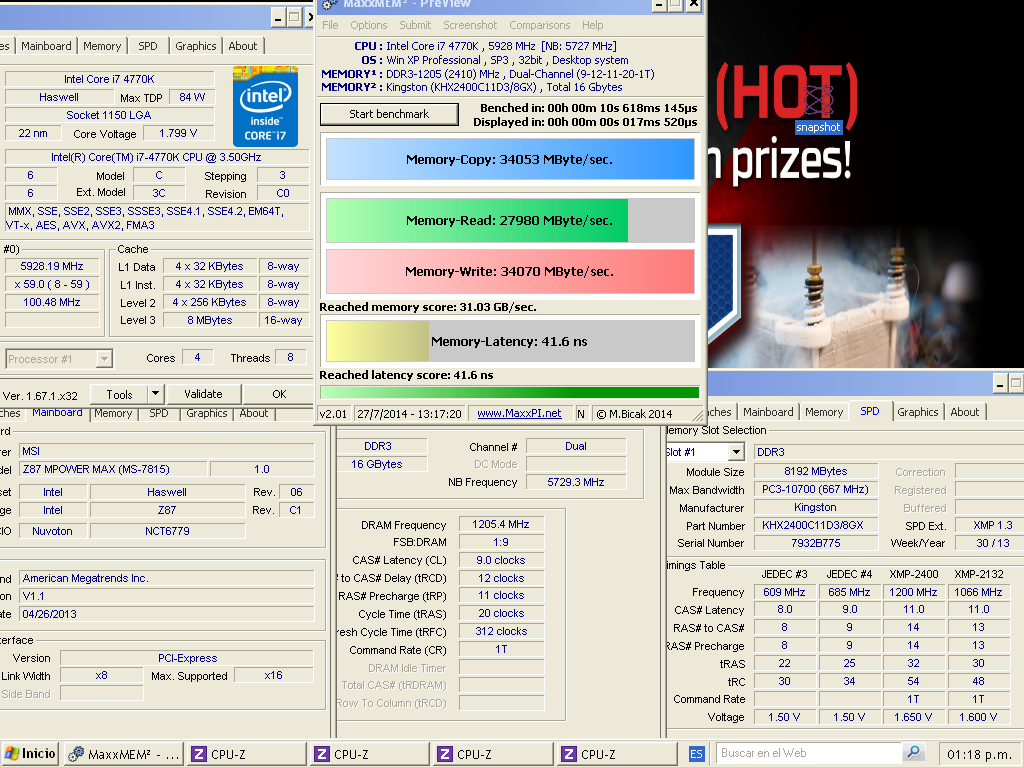Image resolution: width=1024 pixels, height=768 pixels.
Task: Open About tab in the Intel Core i7 CPU-Z window
Action: pos(242,46)
